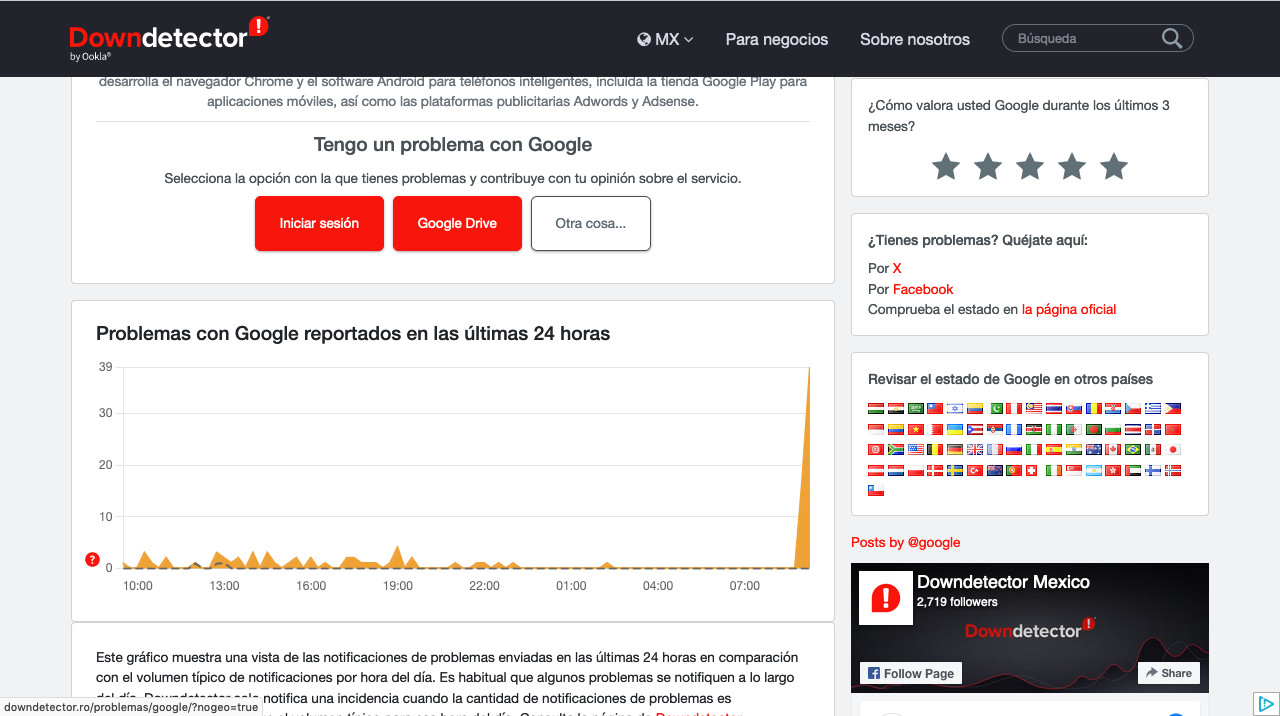Click the 22:00 label on the chart axis
The image size is (1280, 716).
(485, 586)
